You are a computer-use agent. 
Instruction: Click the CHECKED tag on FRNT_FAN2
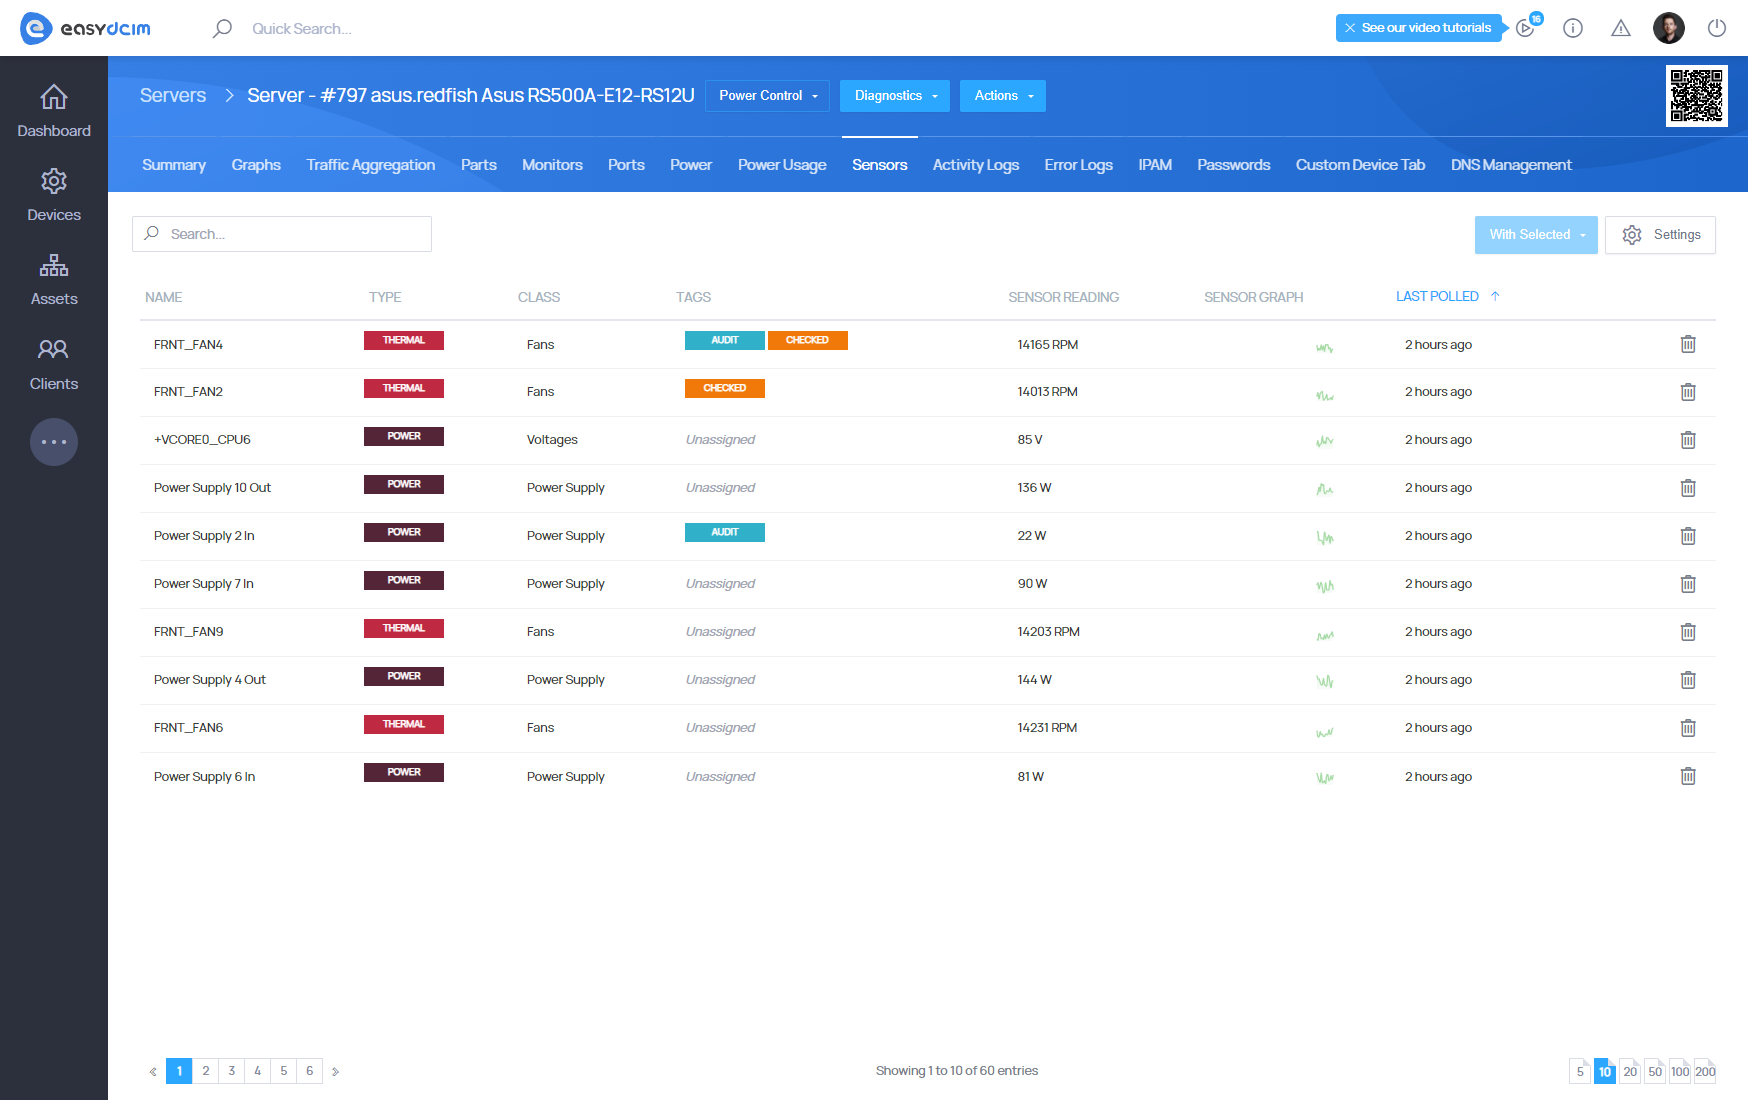click(x=725, y=388)
